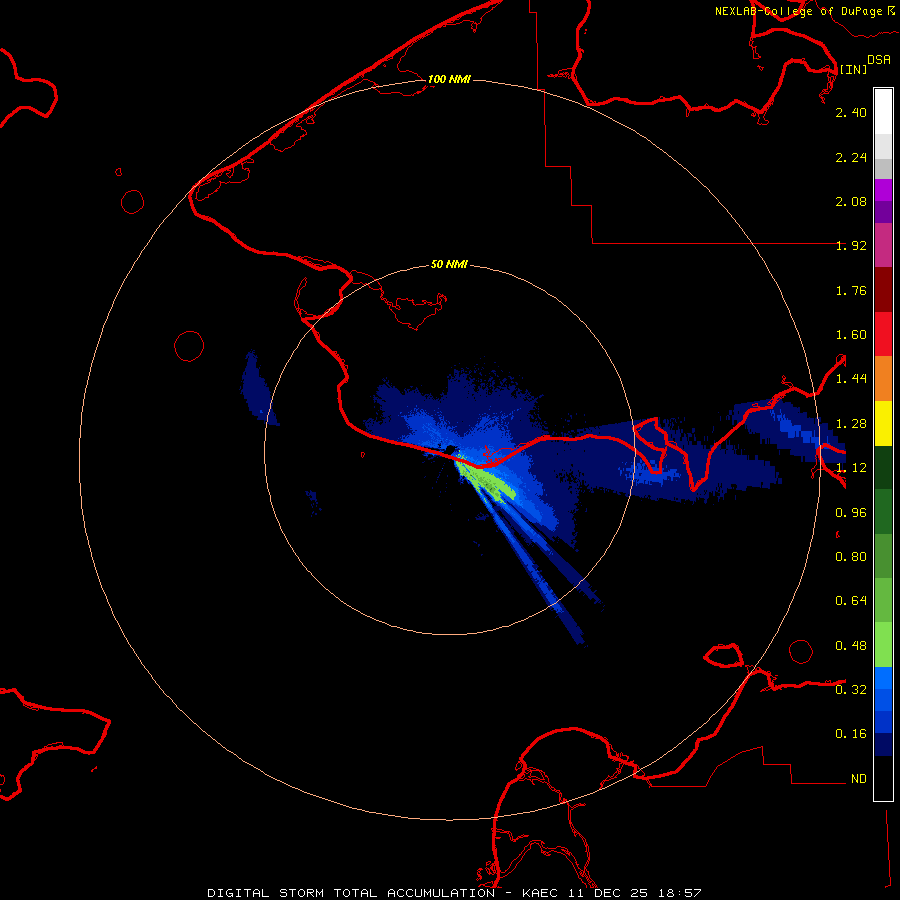Click the 1.92 legend value
Screen dimensions: 900x900
(x=851, y=246)
